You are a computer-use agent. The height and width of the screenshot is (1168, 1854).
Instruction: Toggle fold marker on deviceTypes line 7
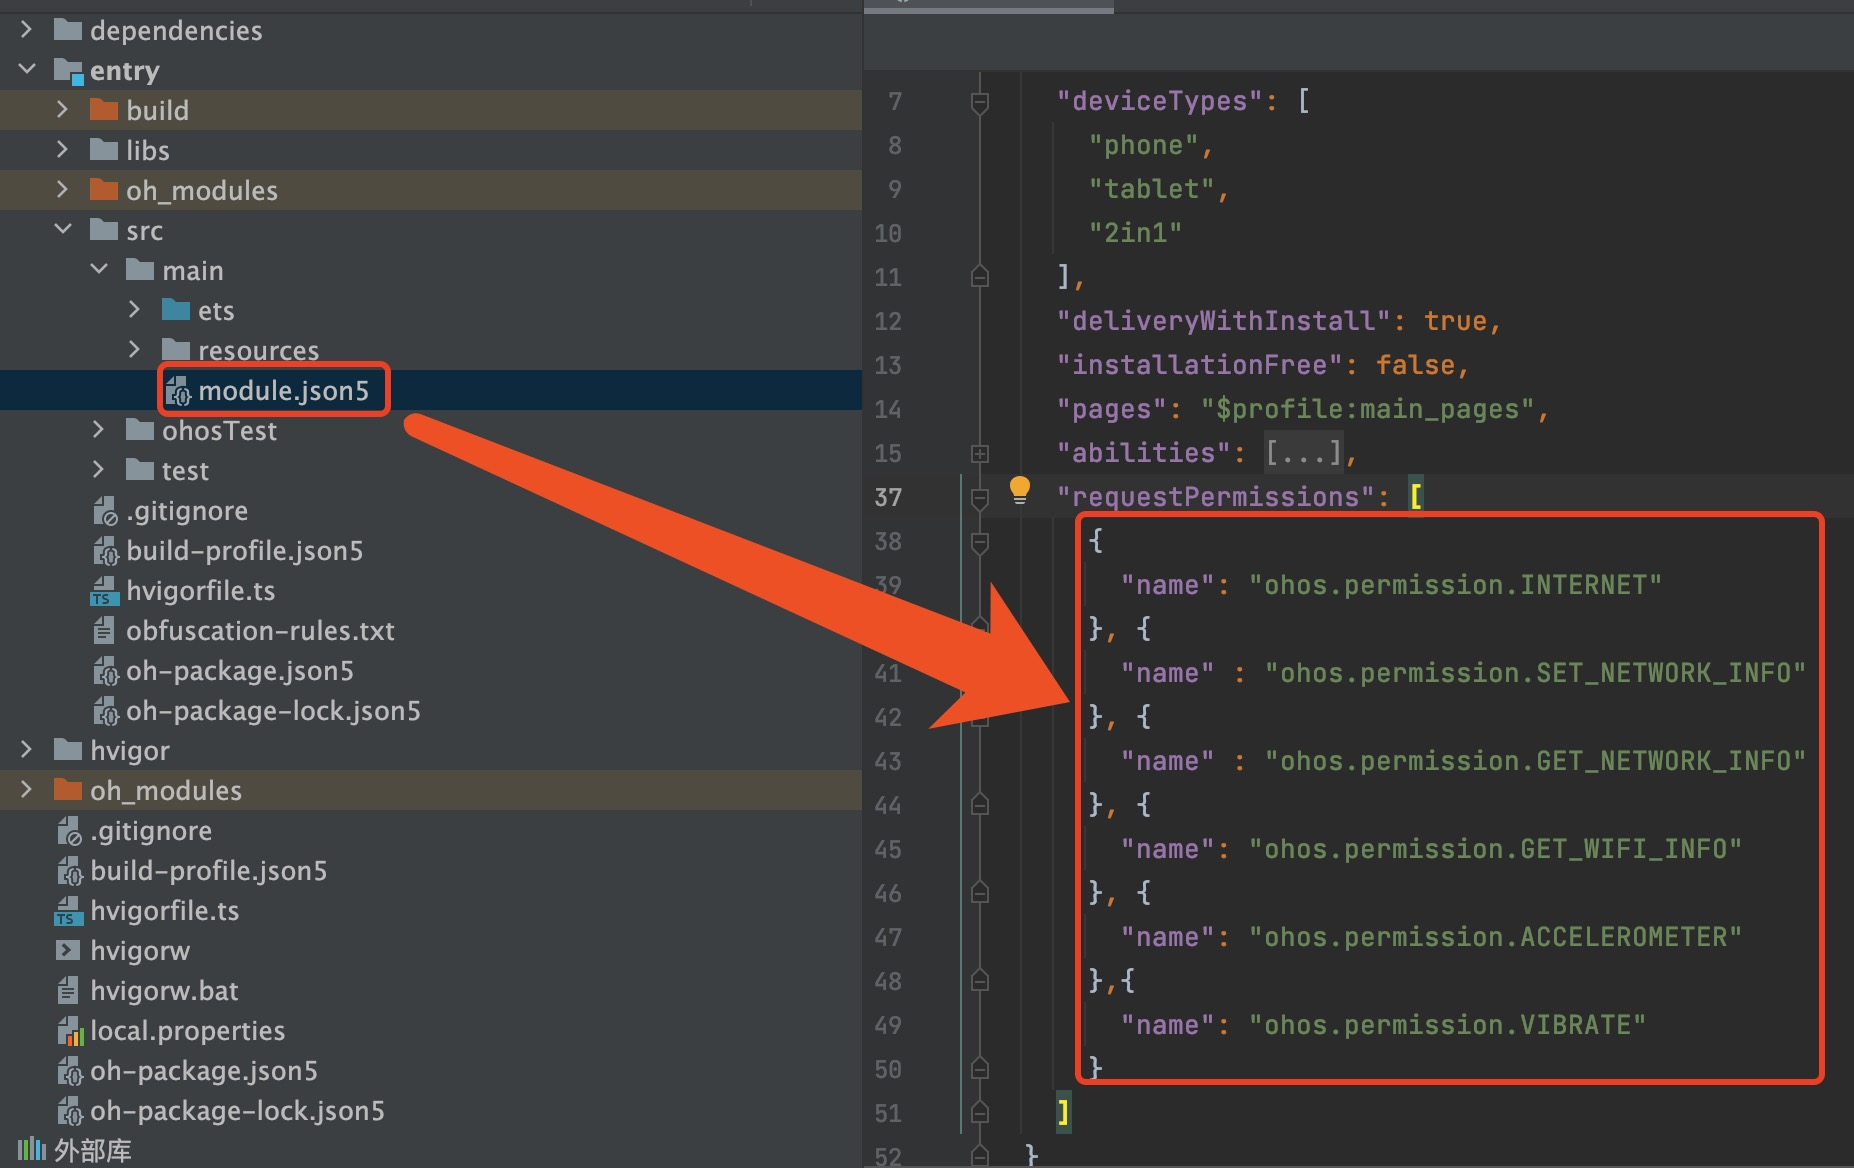(x=980, y=102)
